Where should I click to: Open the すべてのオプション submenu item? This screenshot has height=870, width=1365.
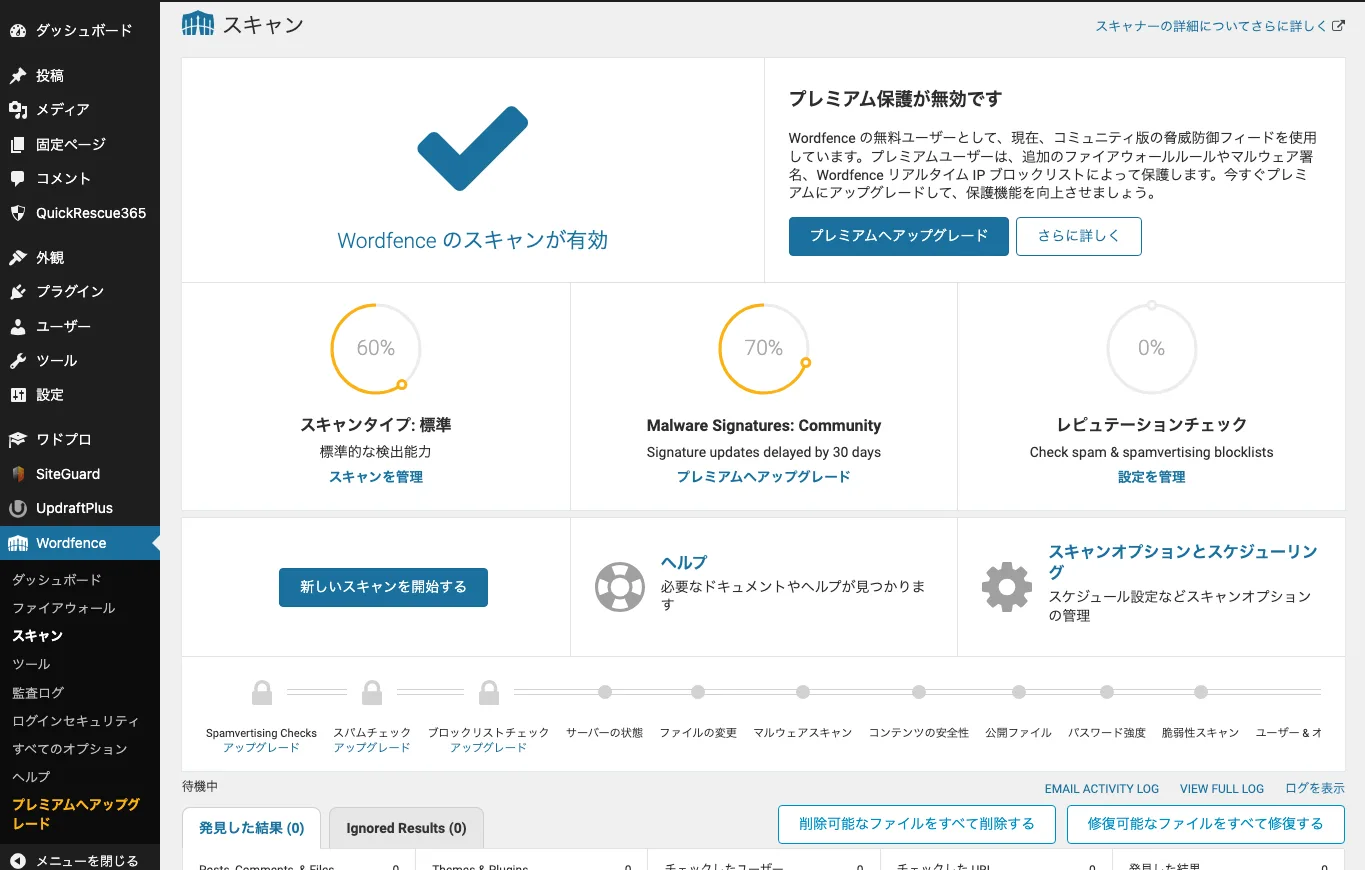[x=70, y=749]
